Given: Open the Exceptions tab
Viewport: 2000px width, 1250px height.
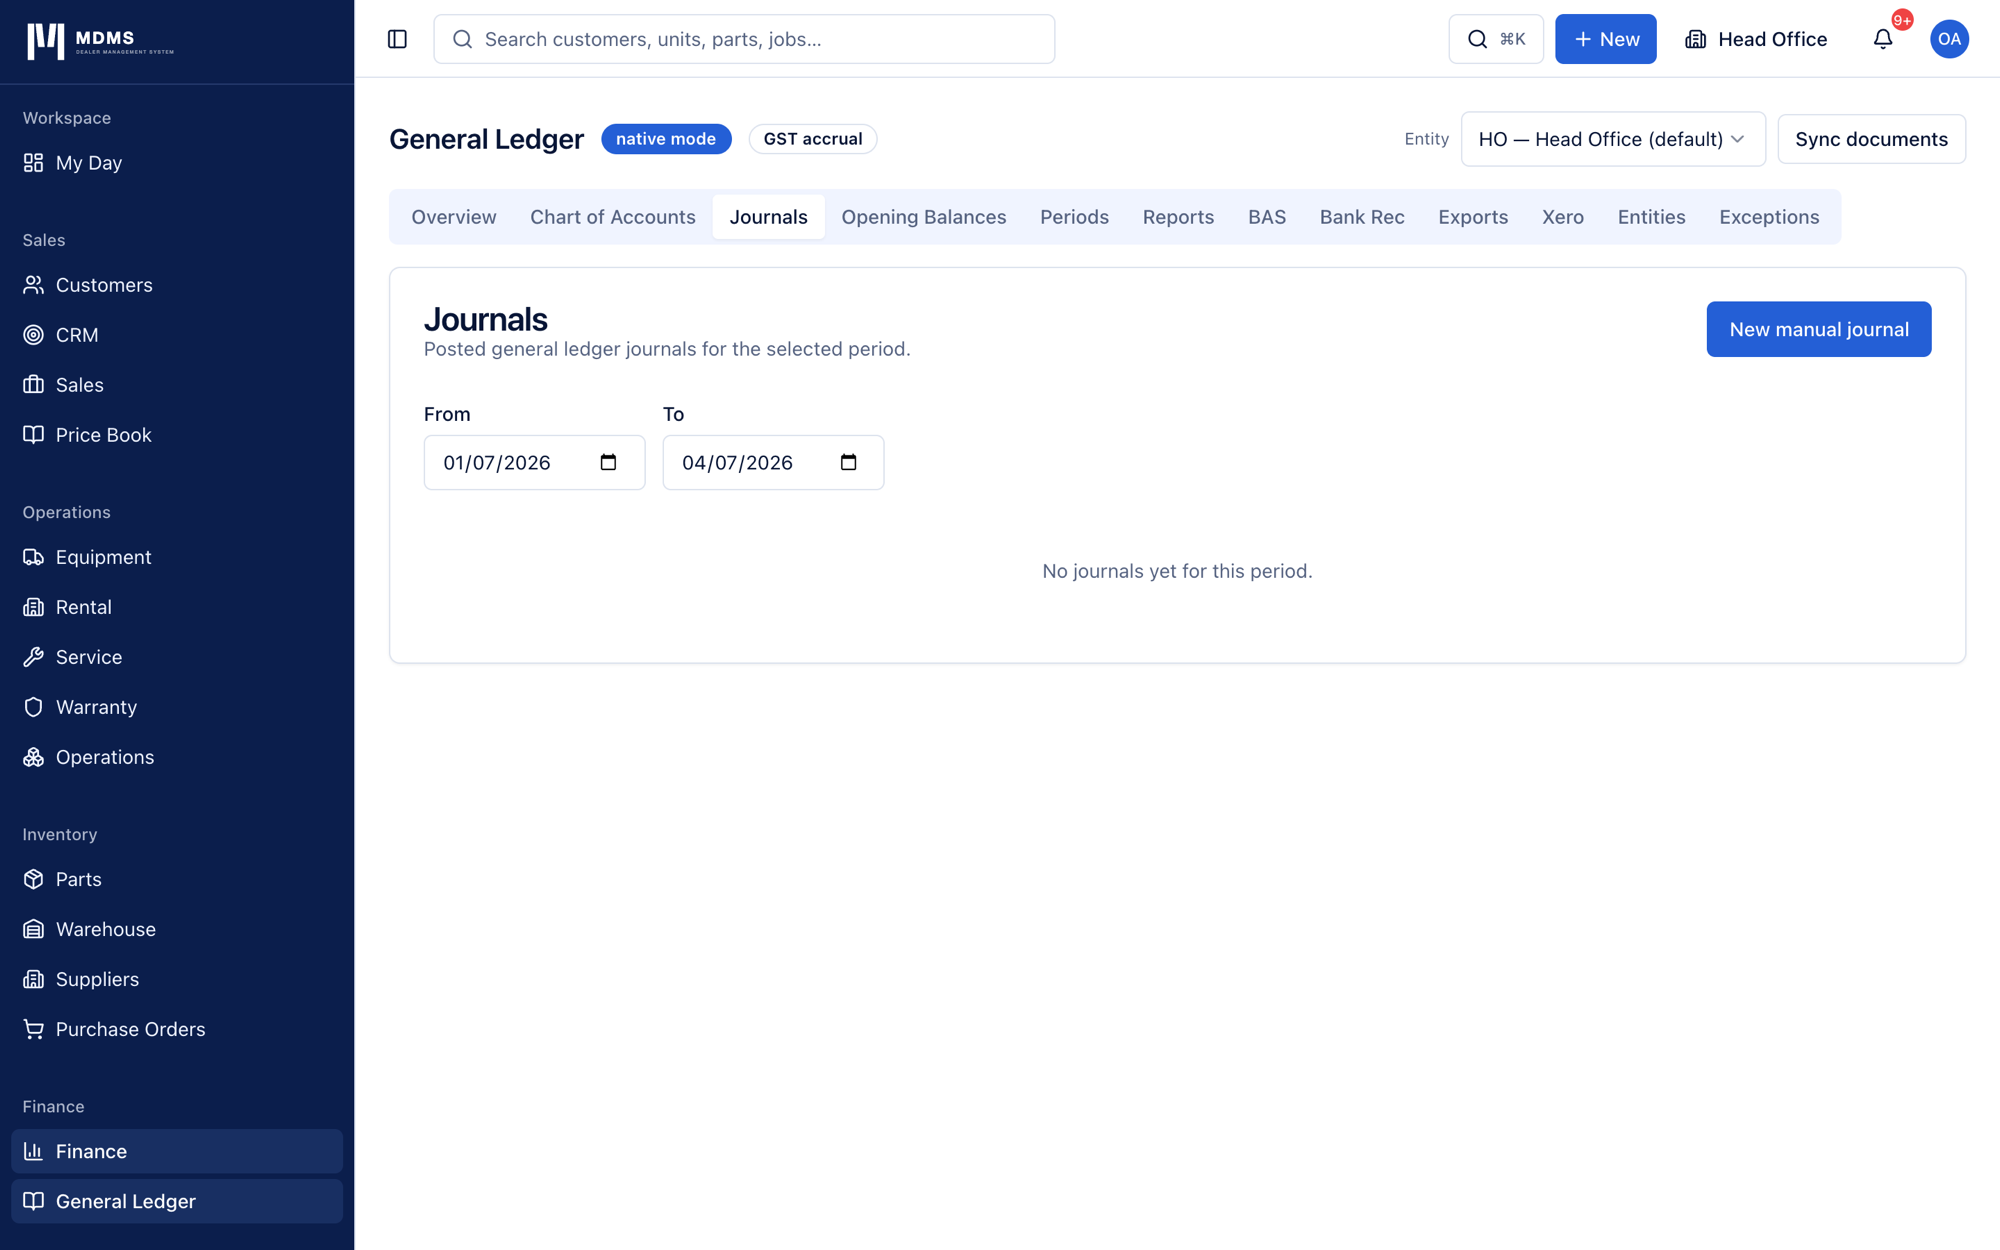Looking at the screenshot, I should [x=1768, y=217].
